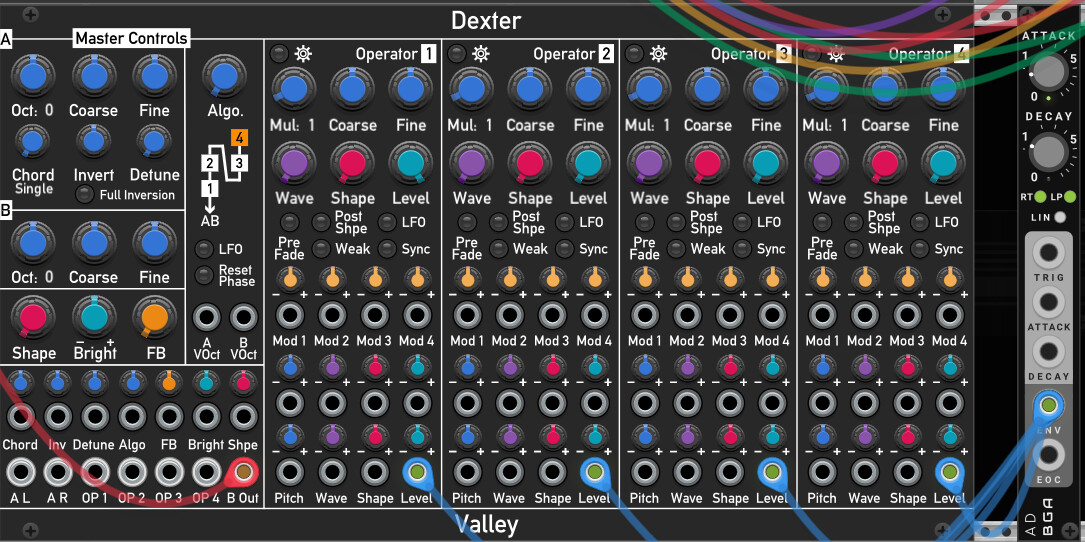
Task: Toggle the RT light on AD module
Action: click(1040, 197)
